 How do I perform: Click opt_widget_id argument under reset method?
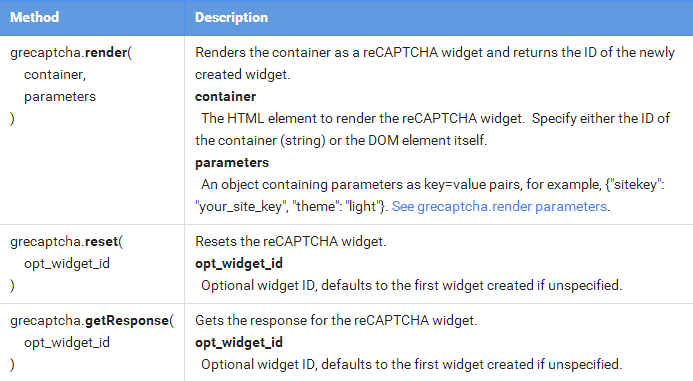67,264
